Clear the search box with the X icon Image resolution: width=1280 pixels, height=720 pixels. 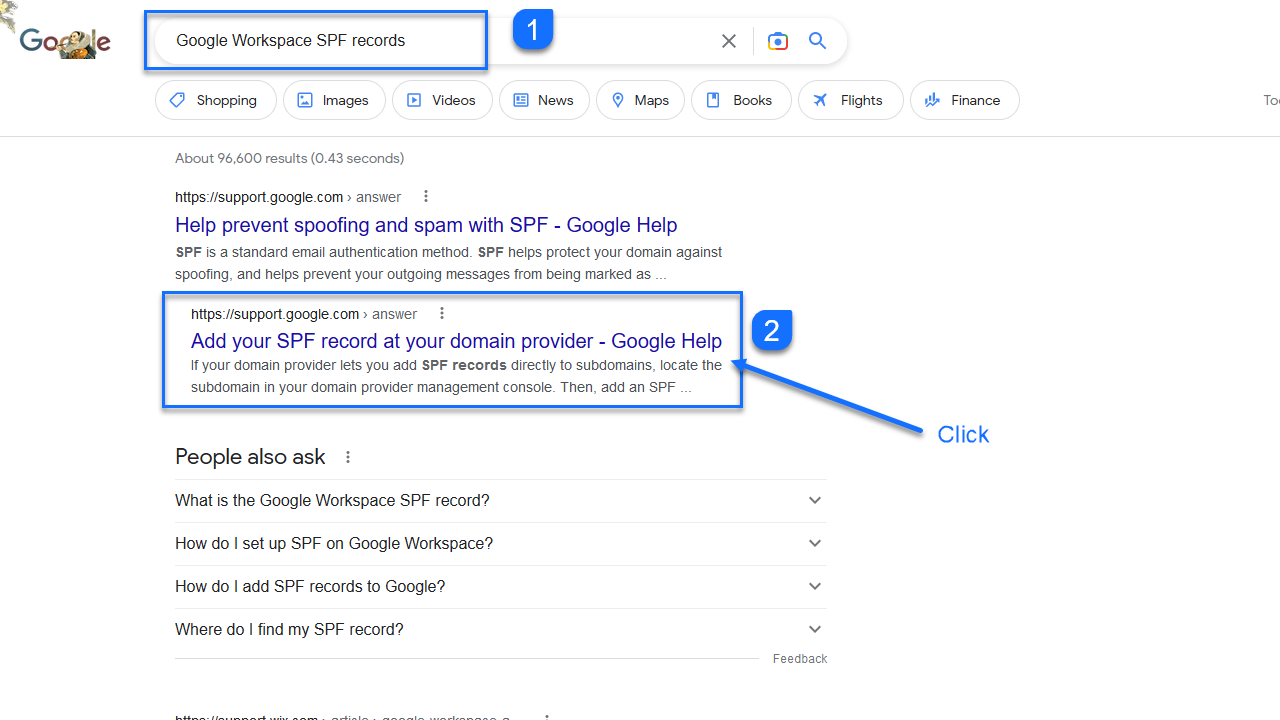[729, 41]
